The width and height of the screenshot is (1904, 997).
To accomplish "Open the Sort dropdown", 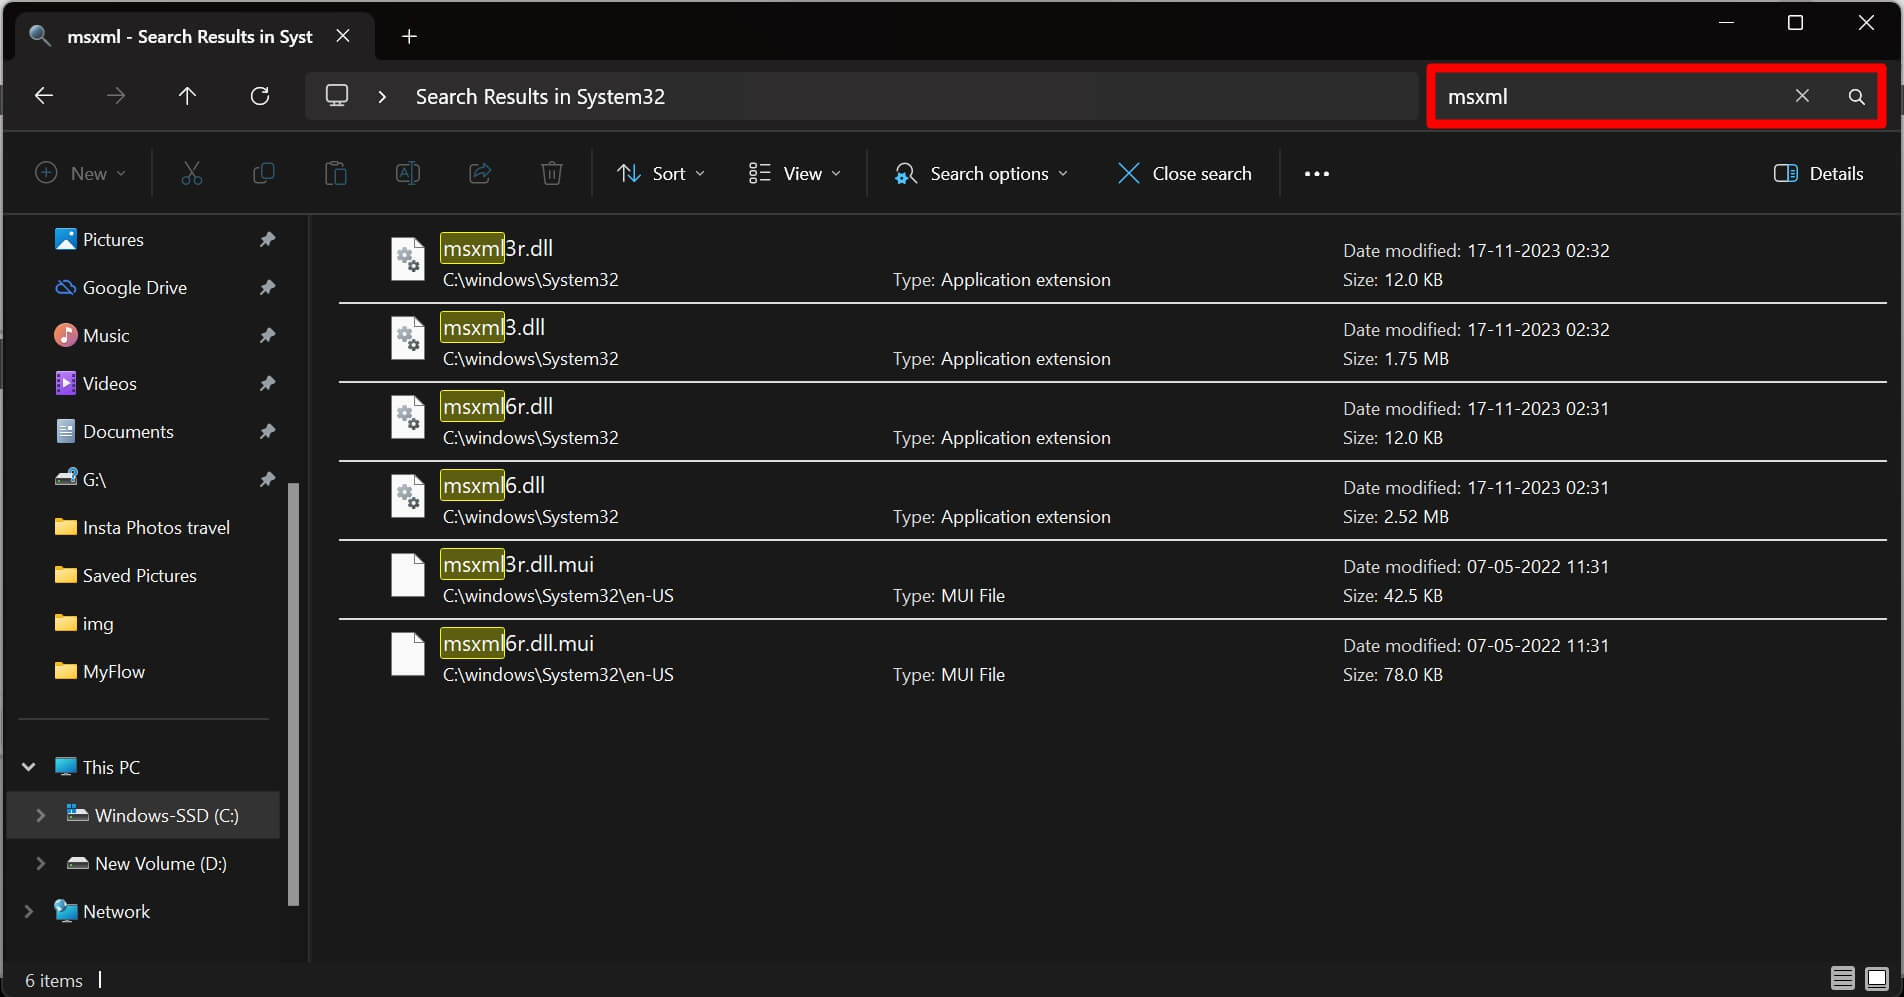I will 661,173.
